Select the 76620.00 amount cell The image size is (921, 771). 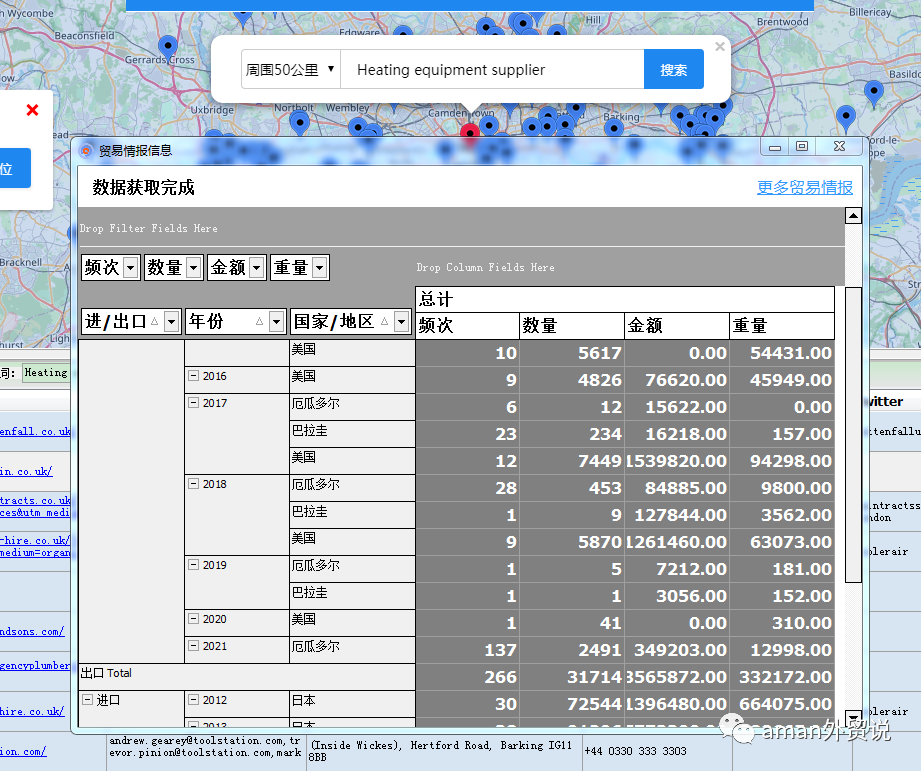click(x=677, y=380)
